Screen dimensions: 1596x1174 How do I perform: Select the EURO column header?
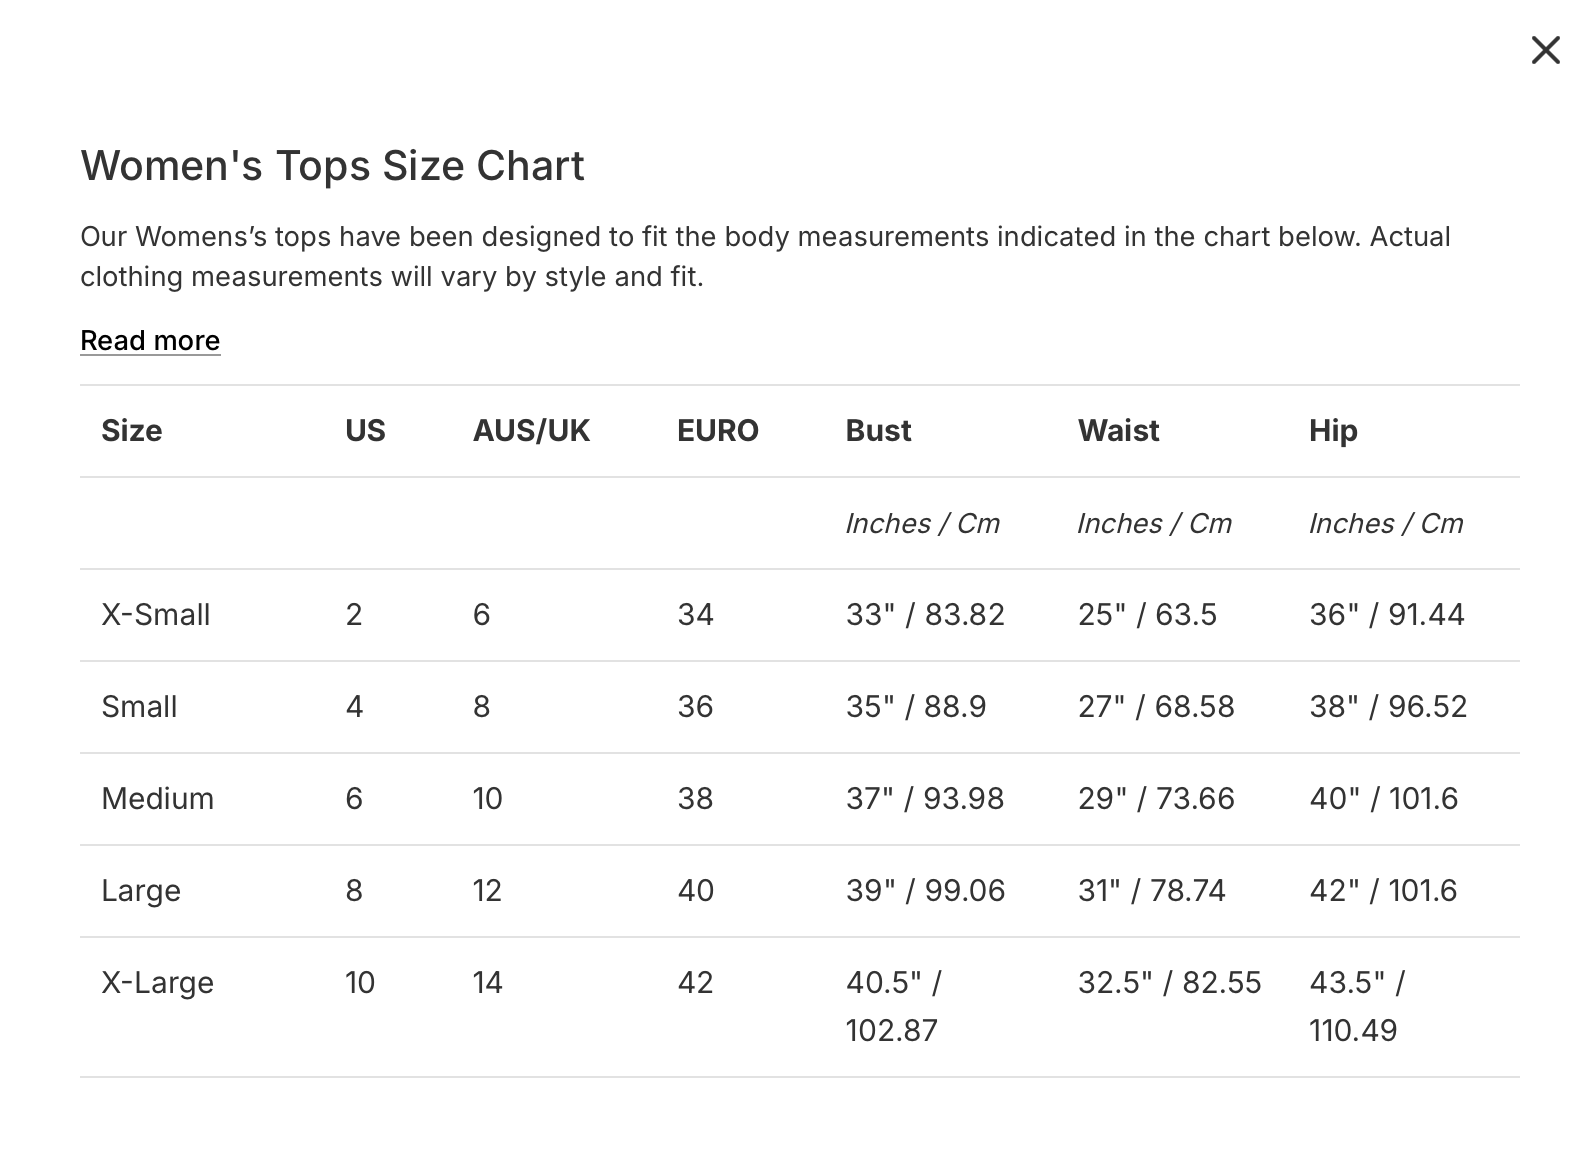pos(718,431)
